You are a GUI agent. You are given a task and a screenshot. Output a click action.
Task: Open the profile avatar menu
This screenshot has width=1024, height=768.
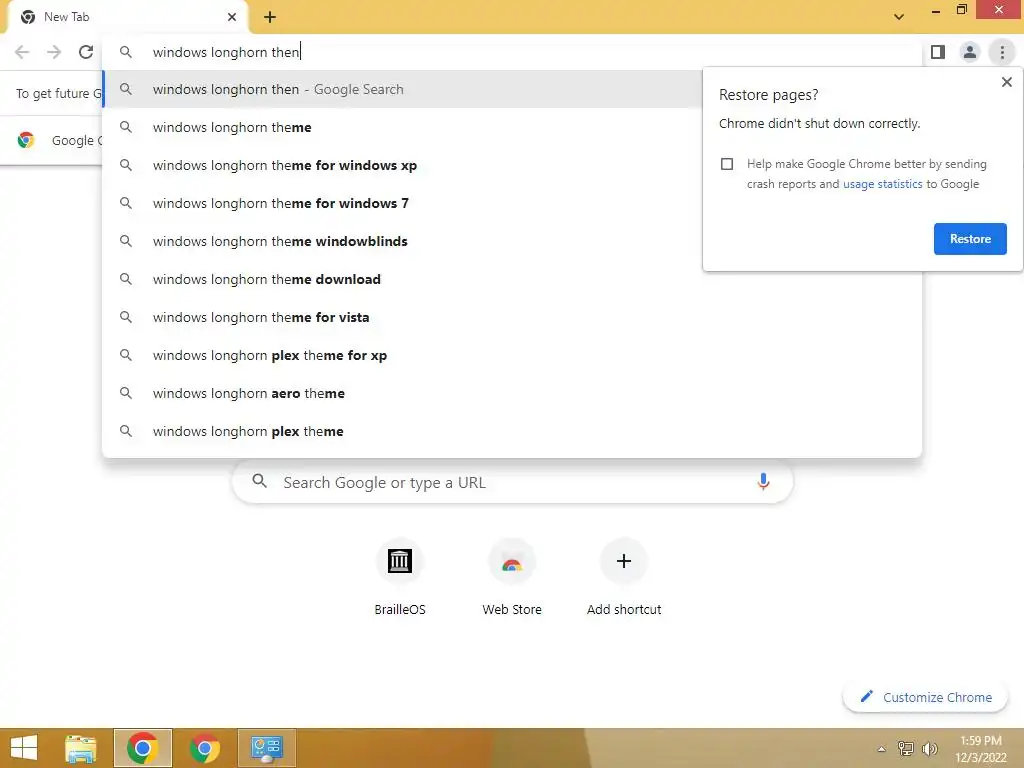pos(970,52)
